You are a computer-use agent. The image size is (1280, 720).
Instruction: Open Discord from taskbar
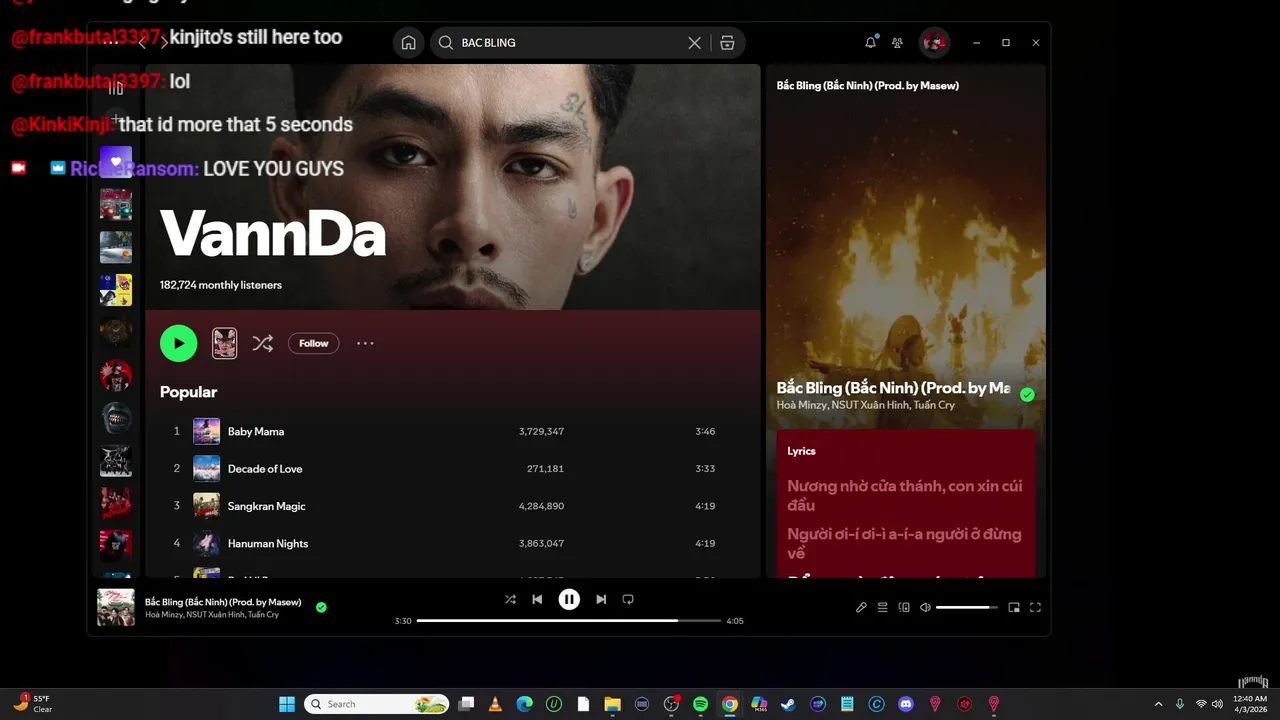tap(906, 704)
